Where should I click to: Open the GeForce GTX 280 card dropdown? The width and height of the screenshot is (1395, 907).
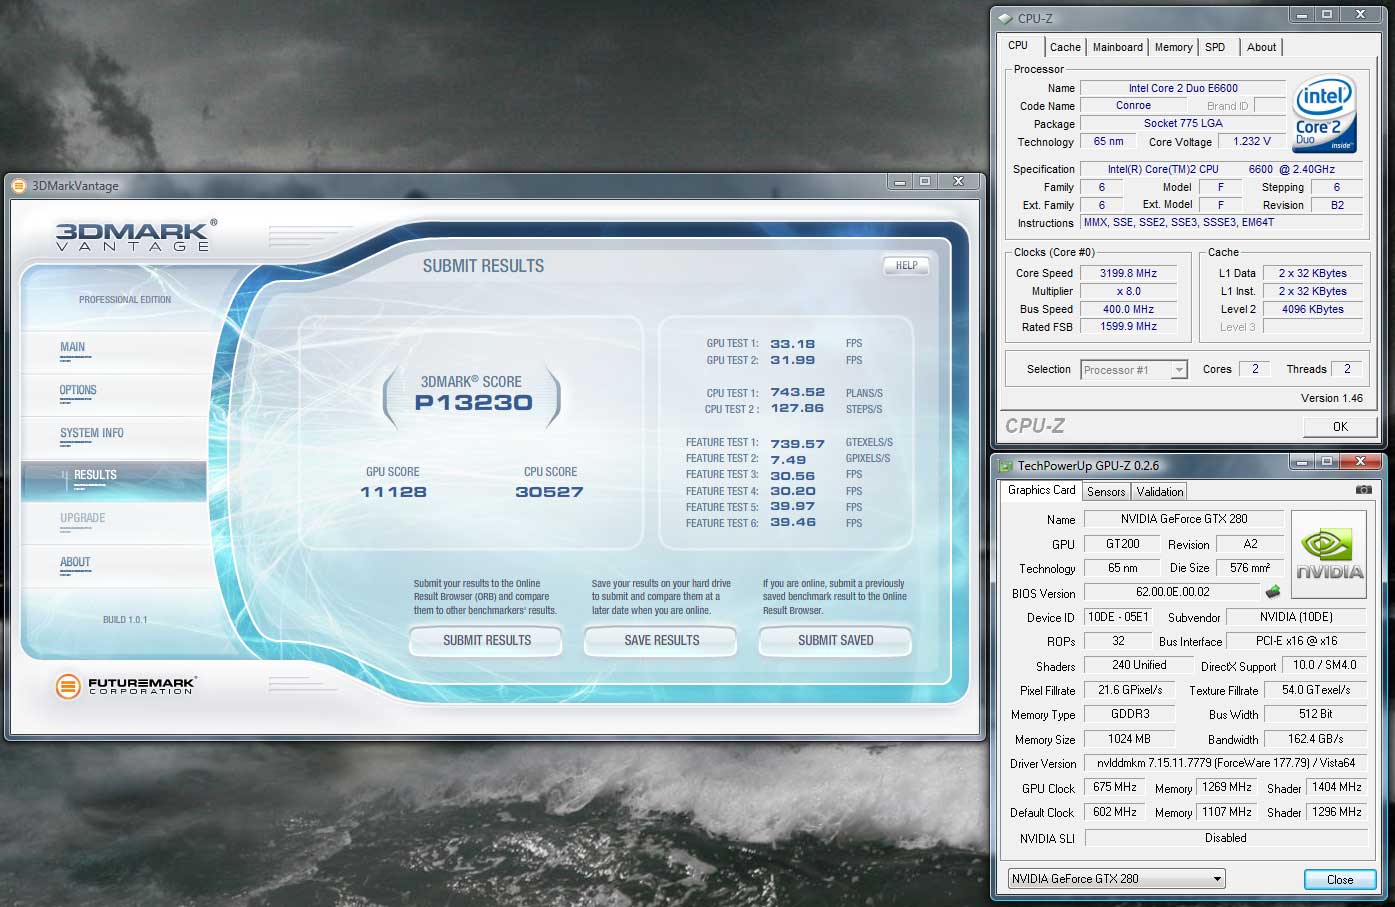coord(1116,879)
